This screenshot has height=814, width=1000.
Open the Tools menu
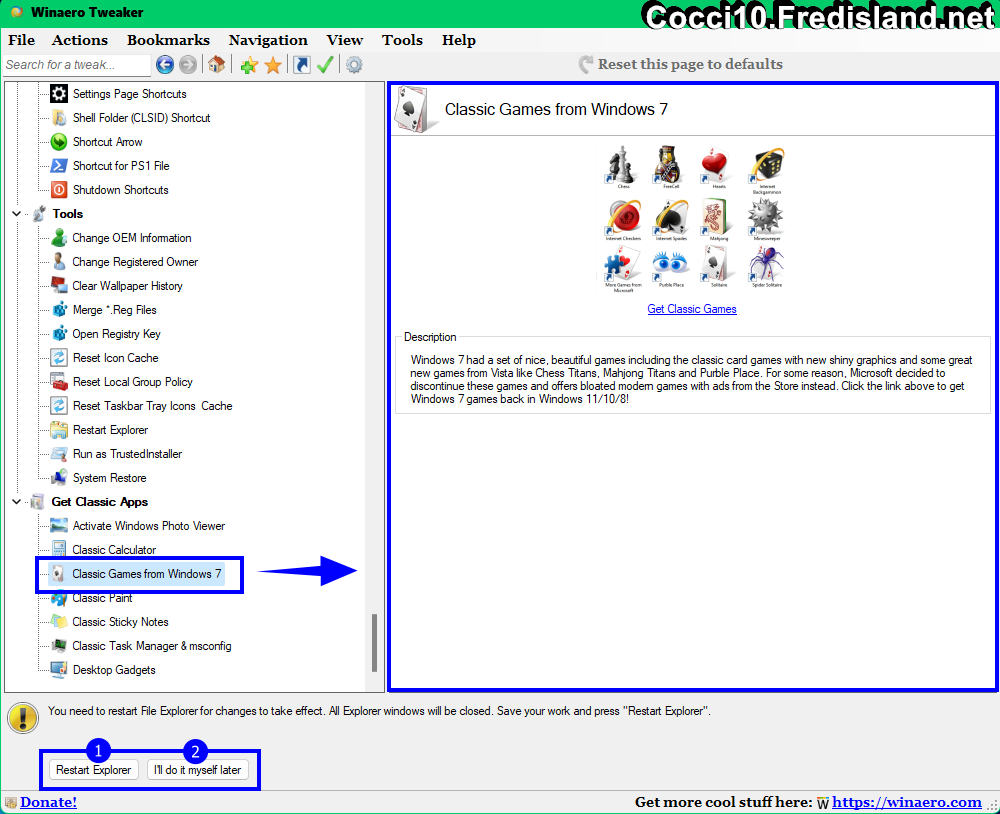(x=402, y=40)
